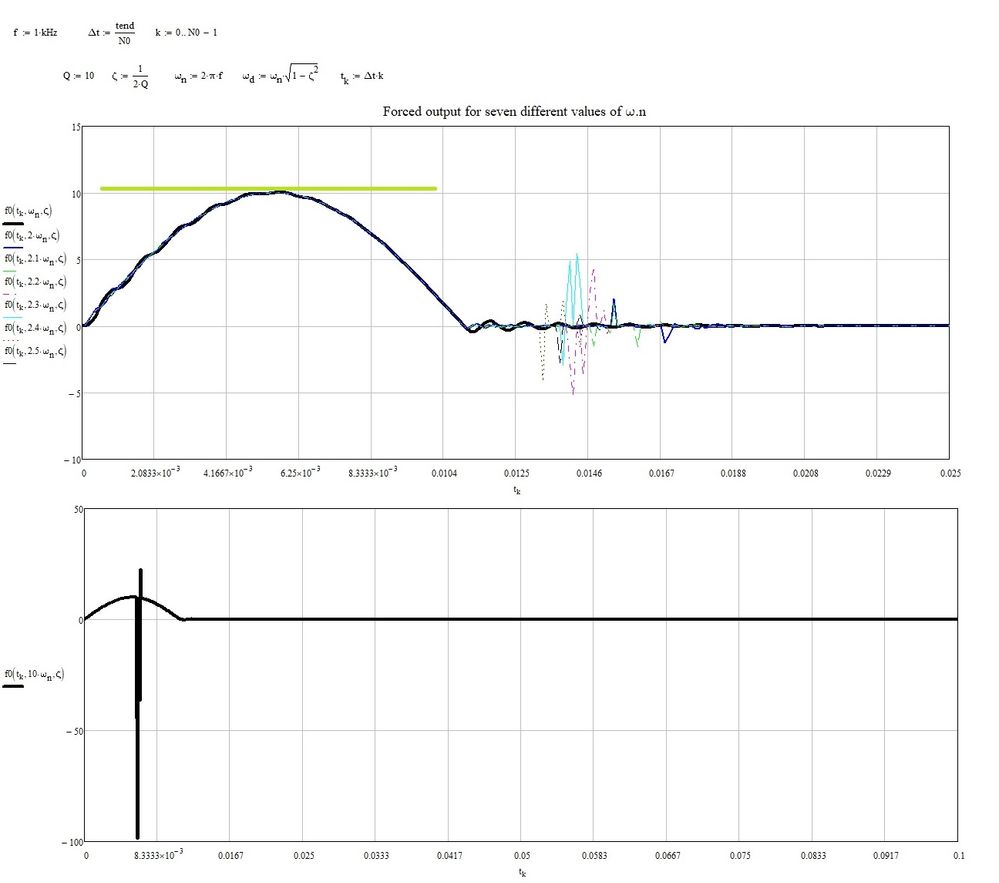The width and height of the screenshot is (999, 883).
Task: Select the x-axis tick 6.25×10⁻³
Action: coord(300,472)
